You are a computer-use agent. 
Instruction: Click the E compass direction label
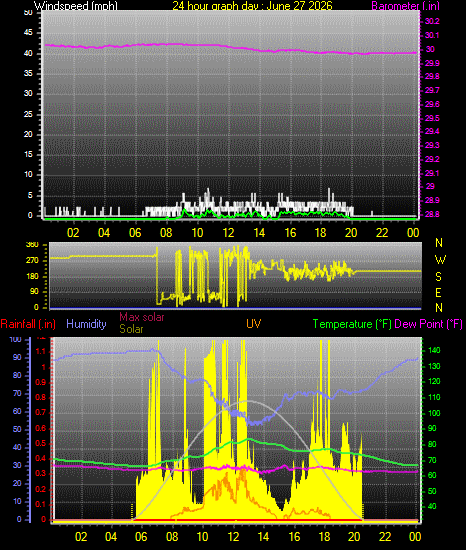(438, 293)
